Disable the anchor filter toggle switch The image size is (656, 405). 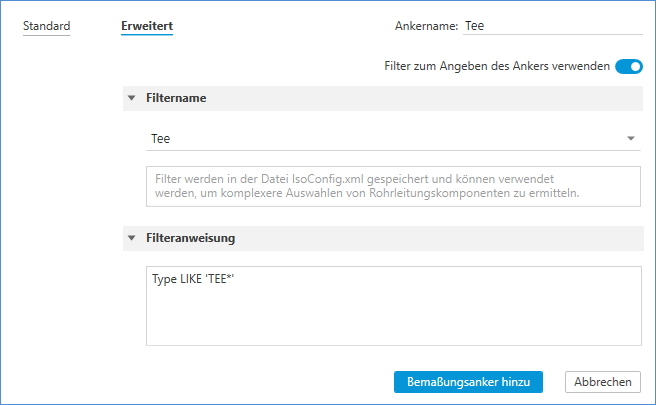click(628, 67)
